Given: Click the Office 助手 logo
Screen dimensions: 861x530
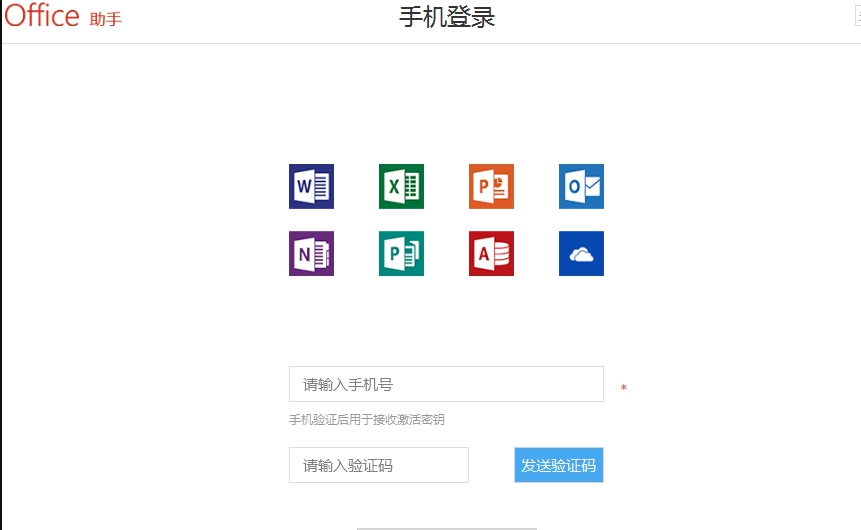Looking at the screenshot, I should click(63, 15).
